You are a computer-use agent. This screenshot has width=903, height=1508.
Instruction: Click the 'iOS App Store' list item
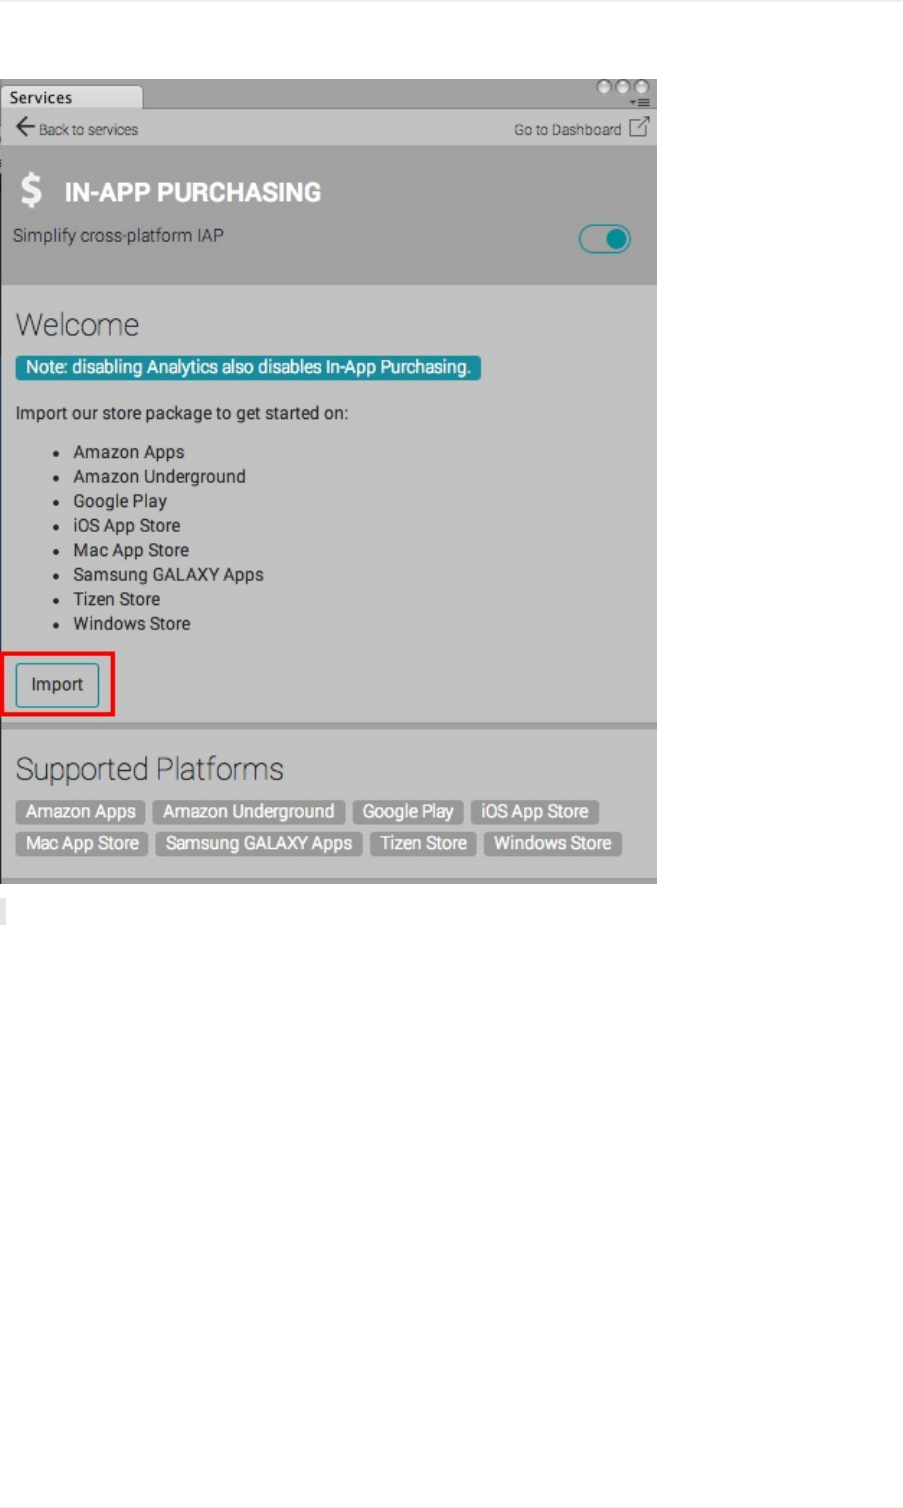[x=127, y=526]
